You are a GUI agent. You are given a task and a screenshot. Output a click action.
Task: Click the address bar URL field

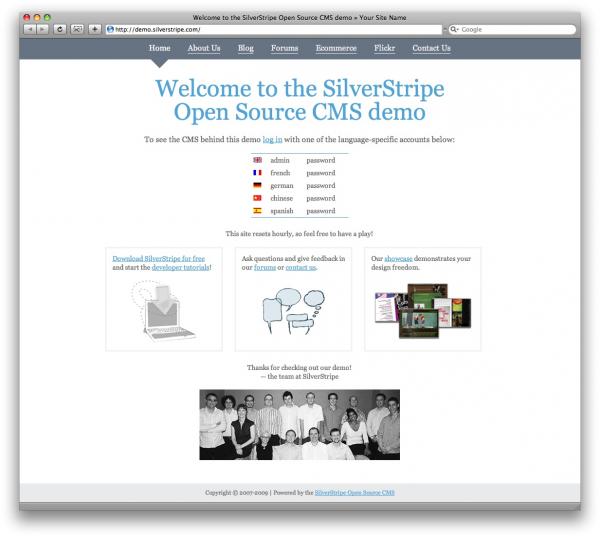coord(274,29)
